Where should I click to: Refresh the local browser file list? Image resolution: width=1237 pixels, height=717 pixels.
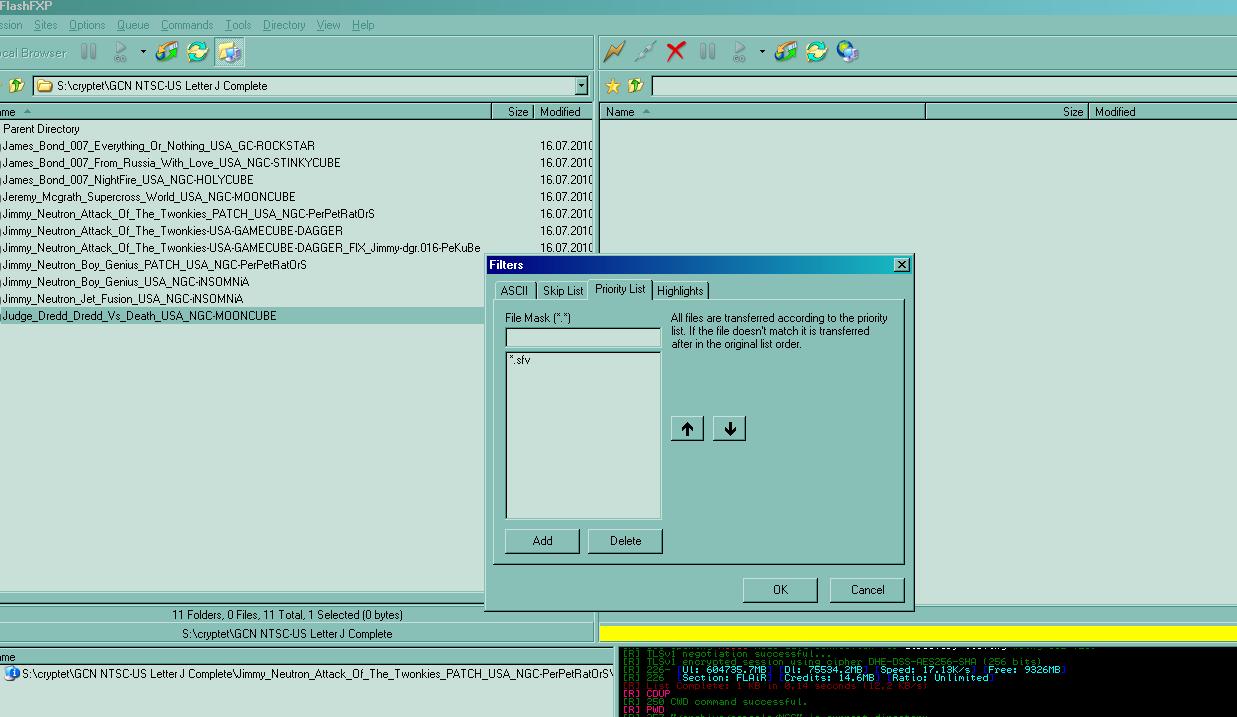tap(198, 52)
